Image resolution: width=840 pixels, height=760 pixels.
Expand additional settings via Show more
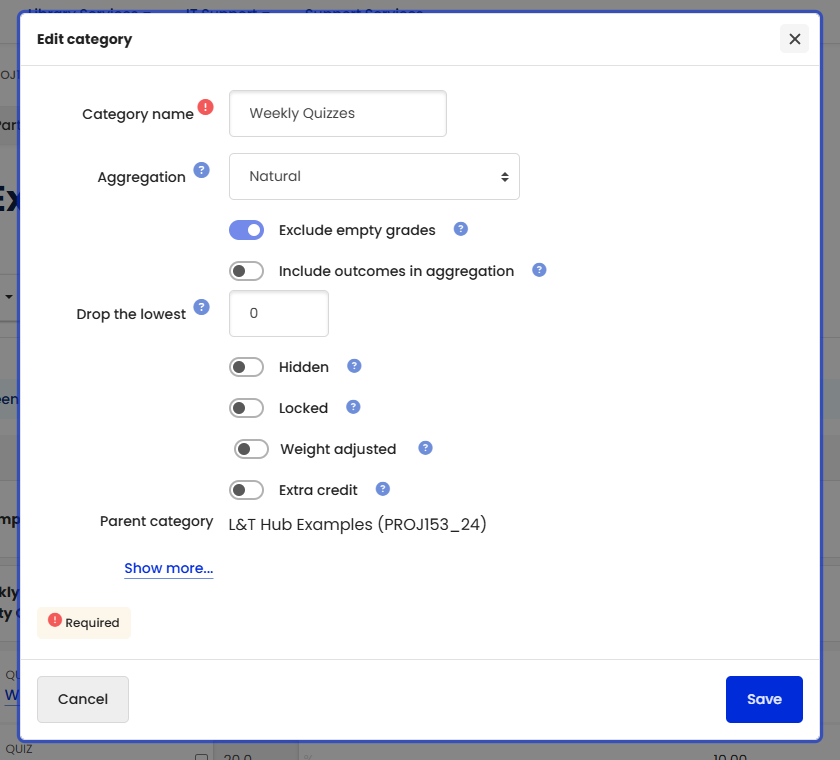pos(168,568)
